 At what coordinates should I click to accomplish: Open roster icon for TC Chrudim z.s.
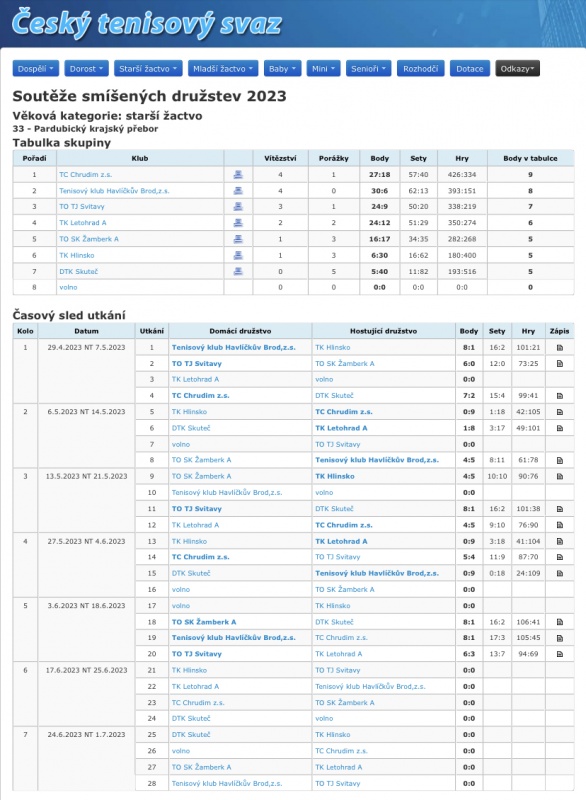point(238,174)
